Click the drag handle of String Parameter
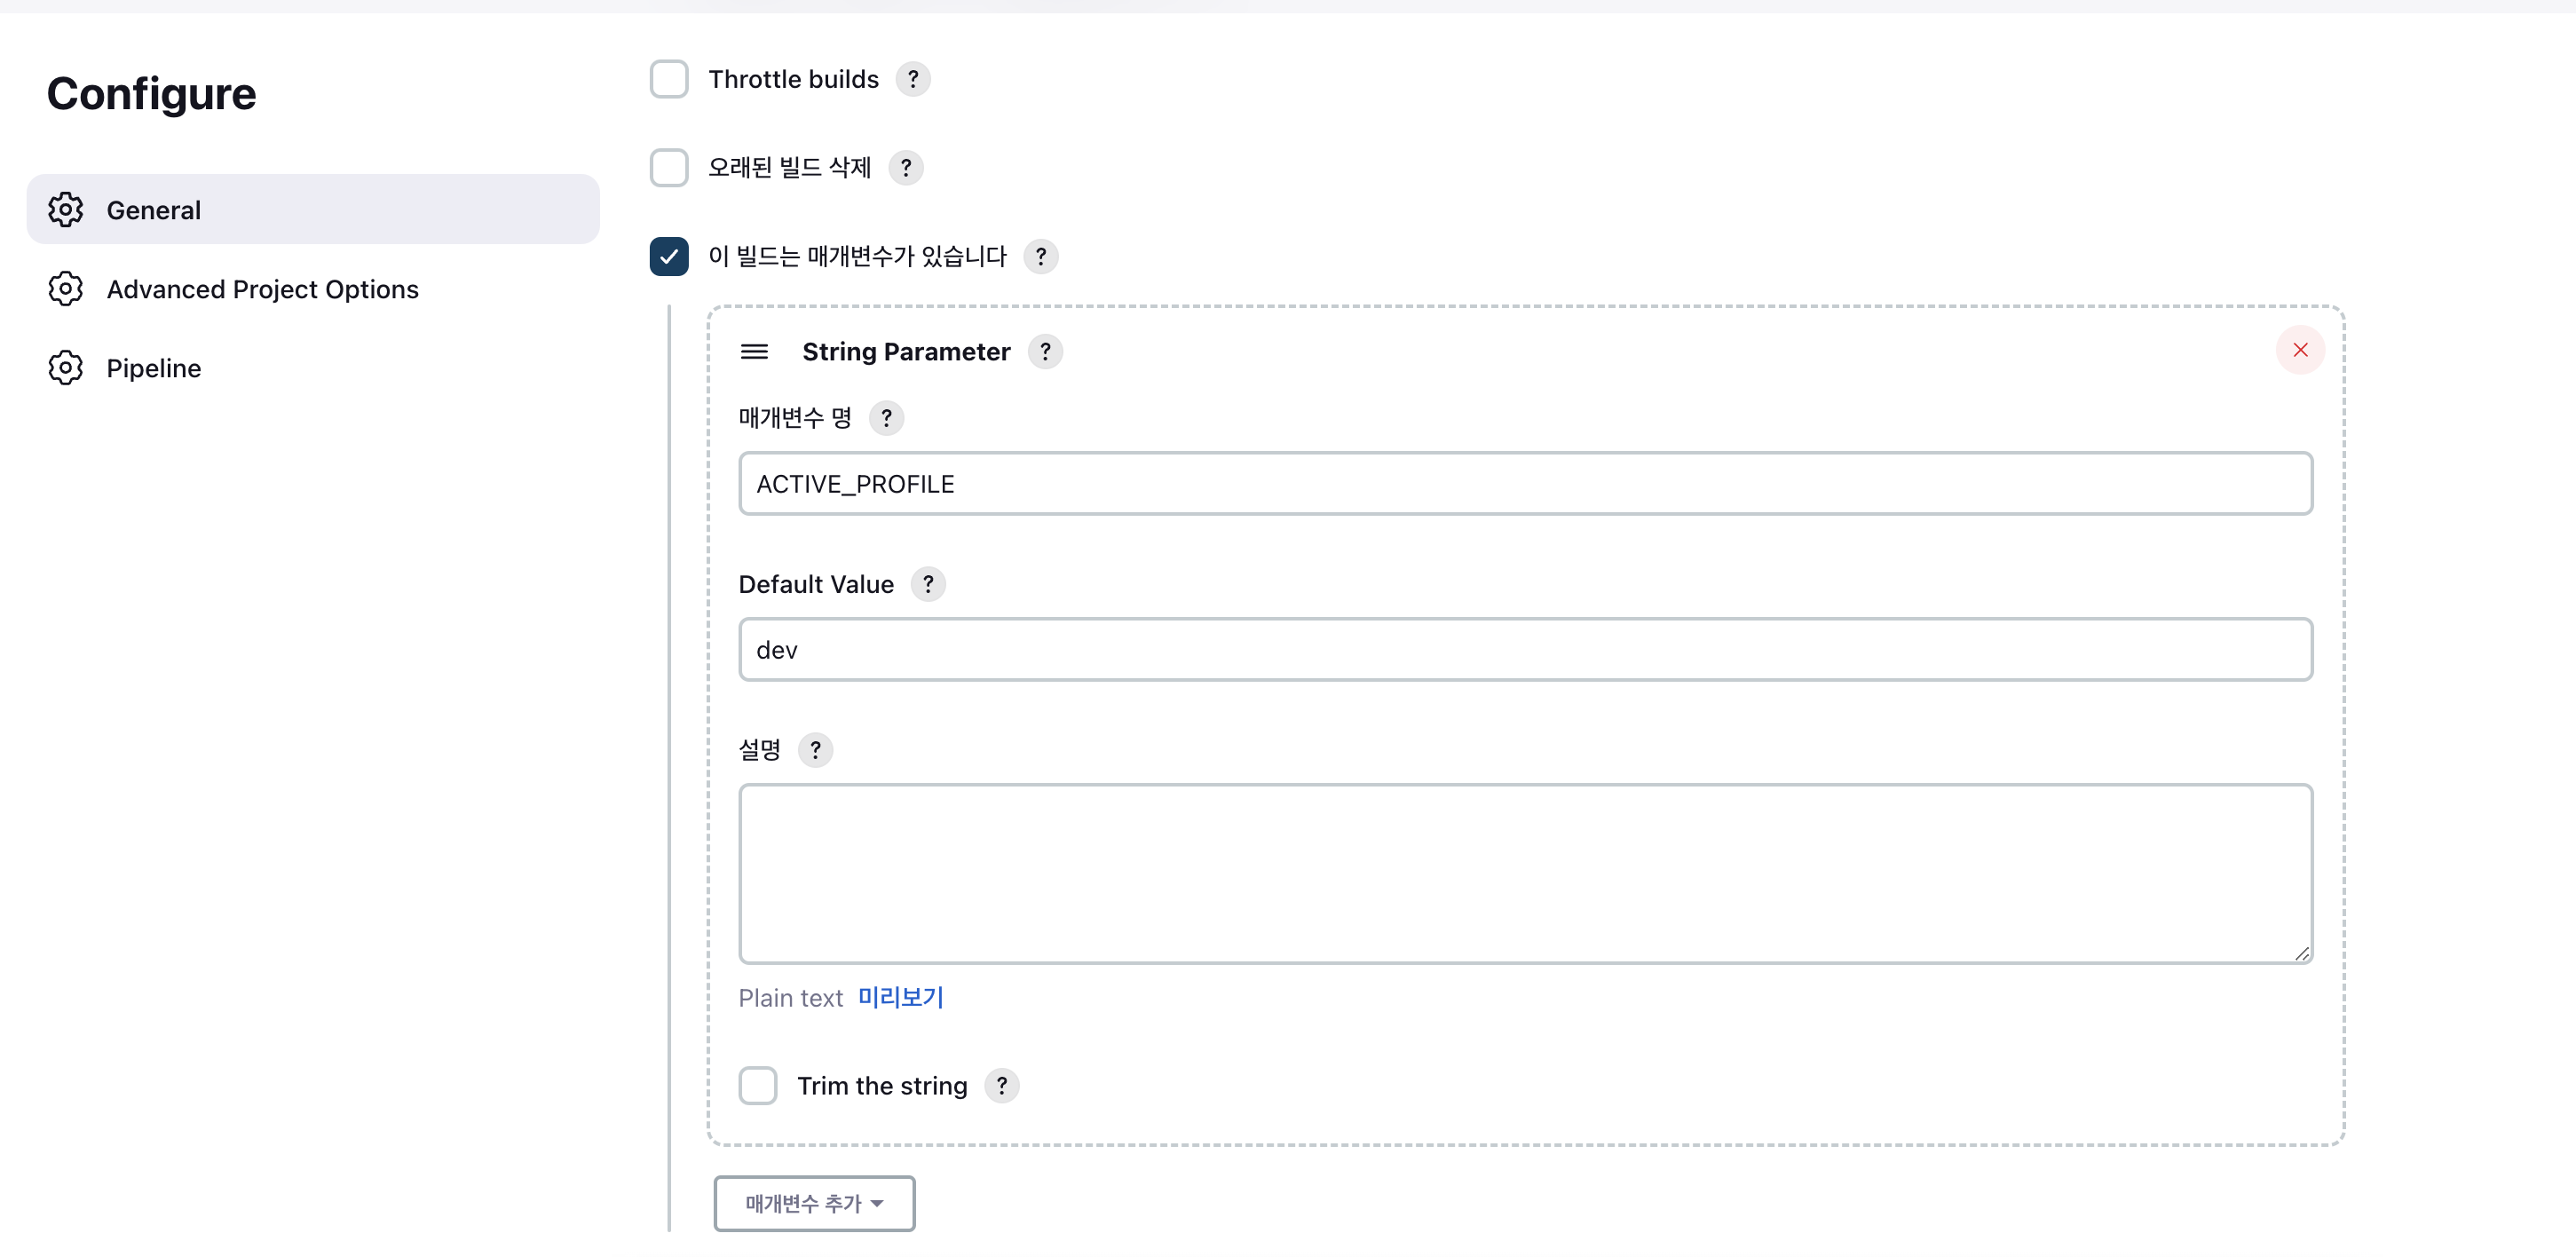The width and height of the screenshot is (2576, 1257). point(754,352)
